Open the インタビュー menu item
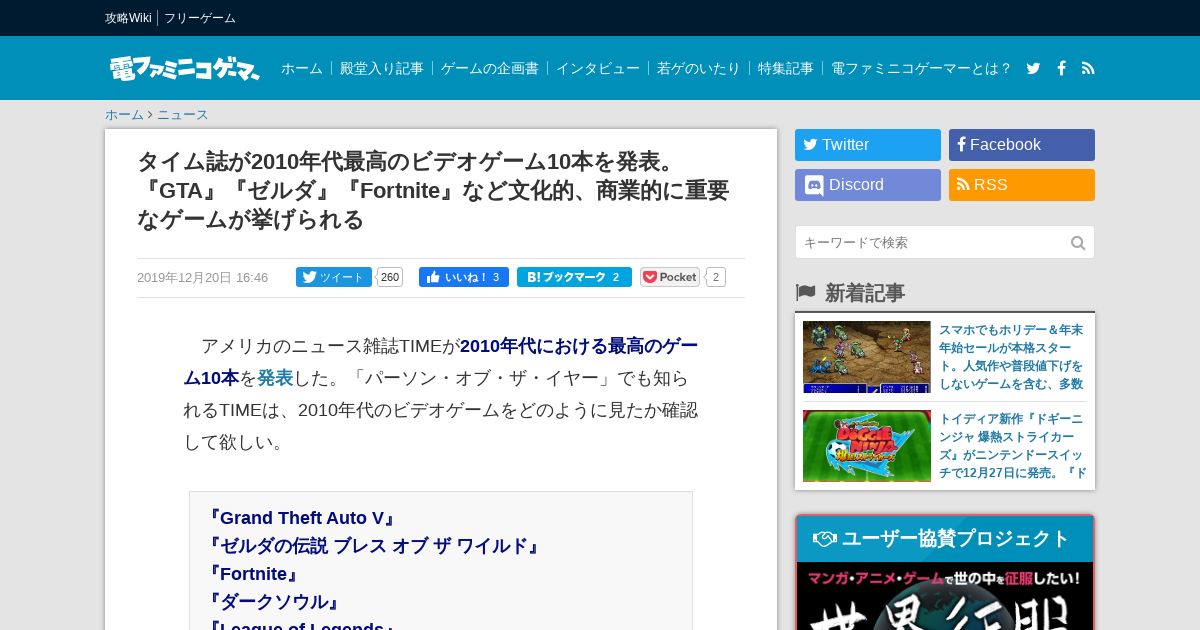Viewport: 1200px width, 630px height. [x=597, y=68]
